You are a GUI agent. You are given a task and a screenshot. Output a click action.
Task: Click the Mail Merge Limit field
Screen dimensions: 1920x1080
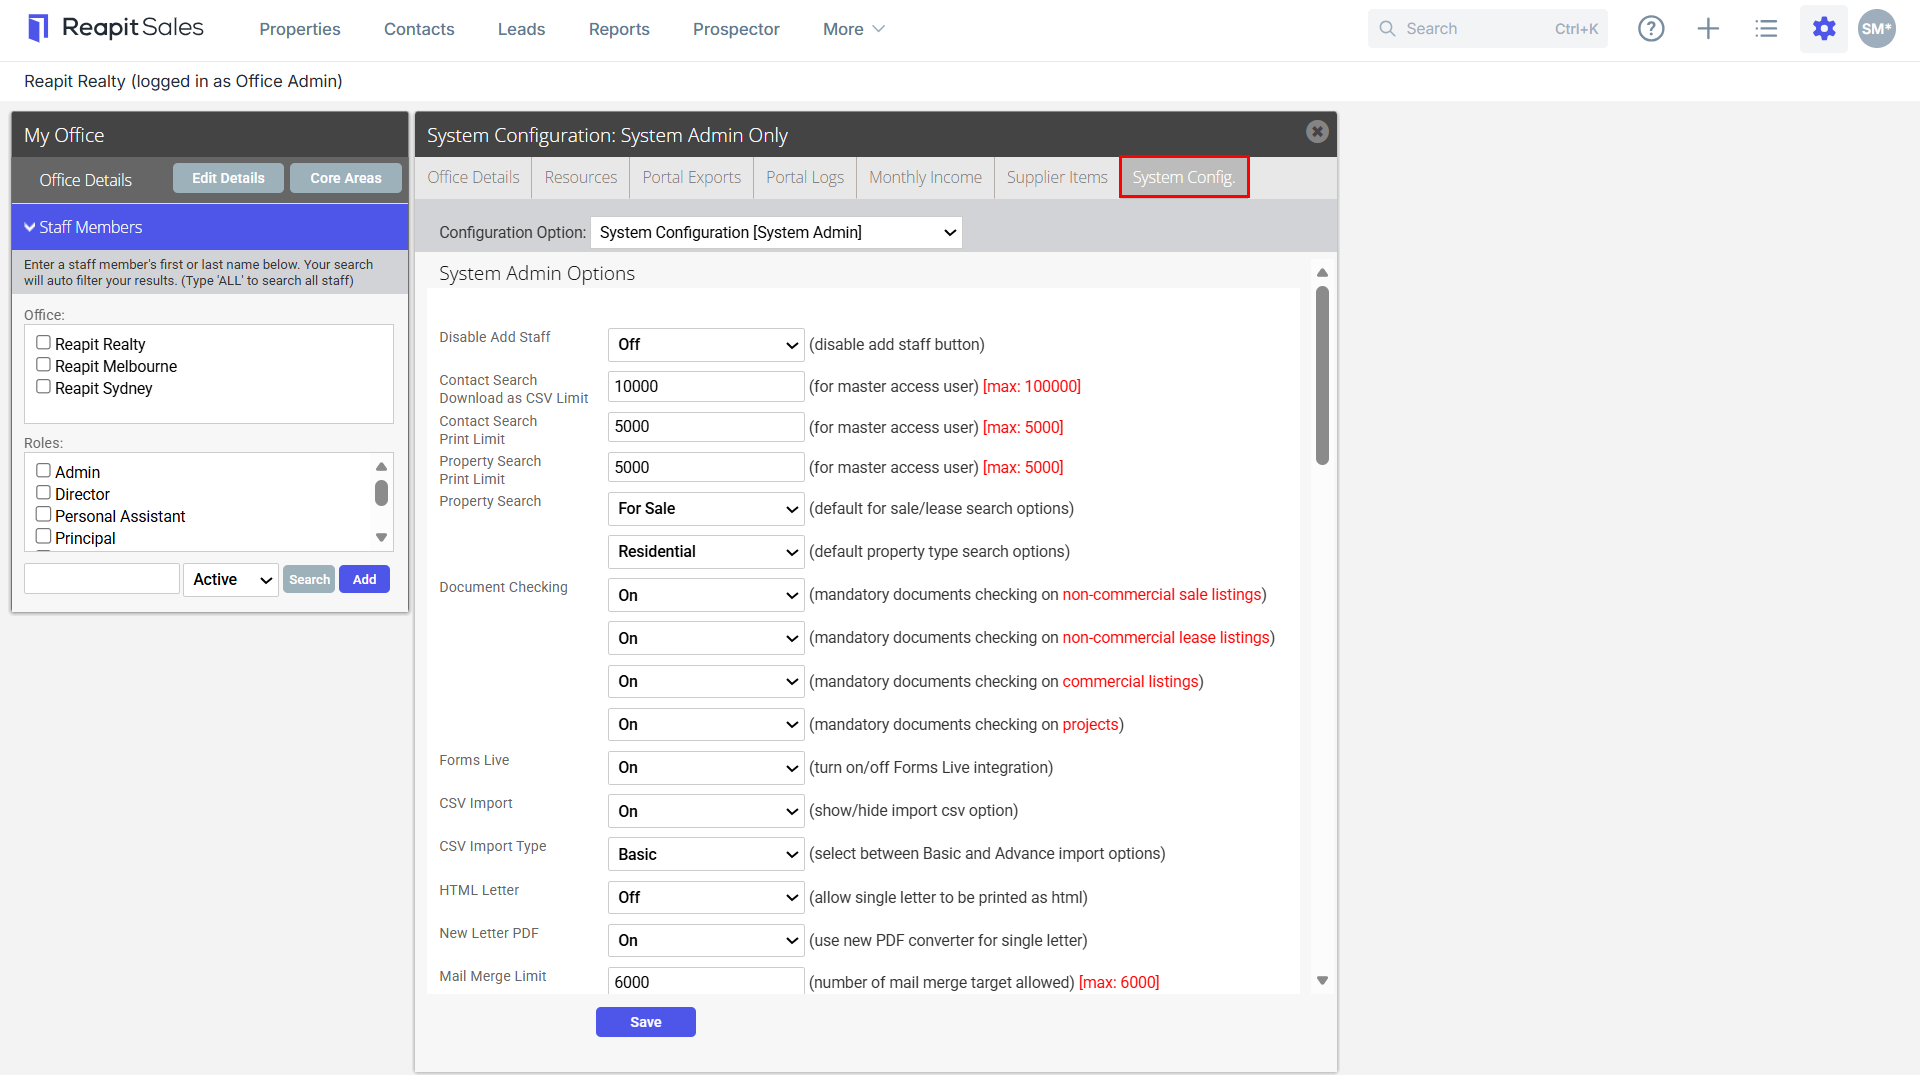point(706,982)
